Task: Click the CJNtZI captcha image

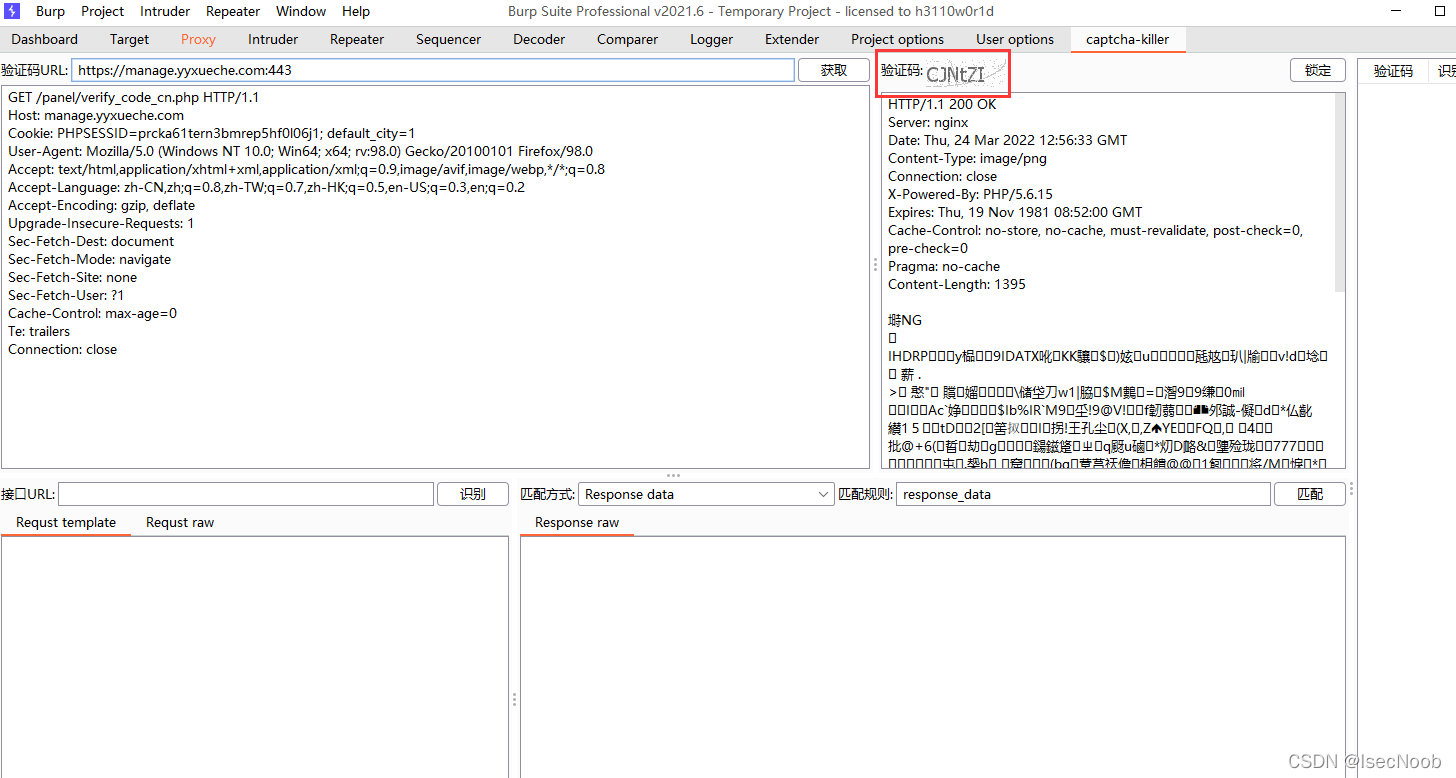Action: pos(965,73)
